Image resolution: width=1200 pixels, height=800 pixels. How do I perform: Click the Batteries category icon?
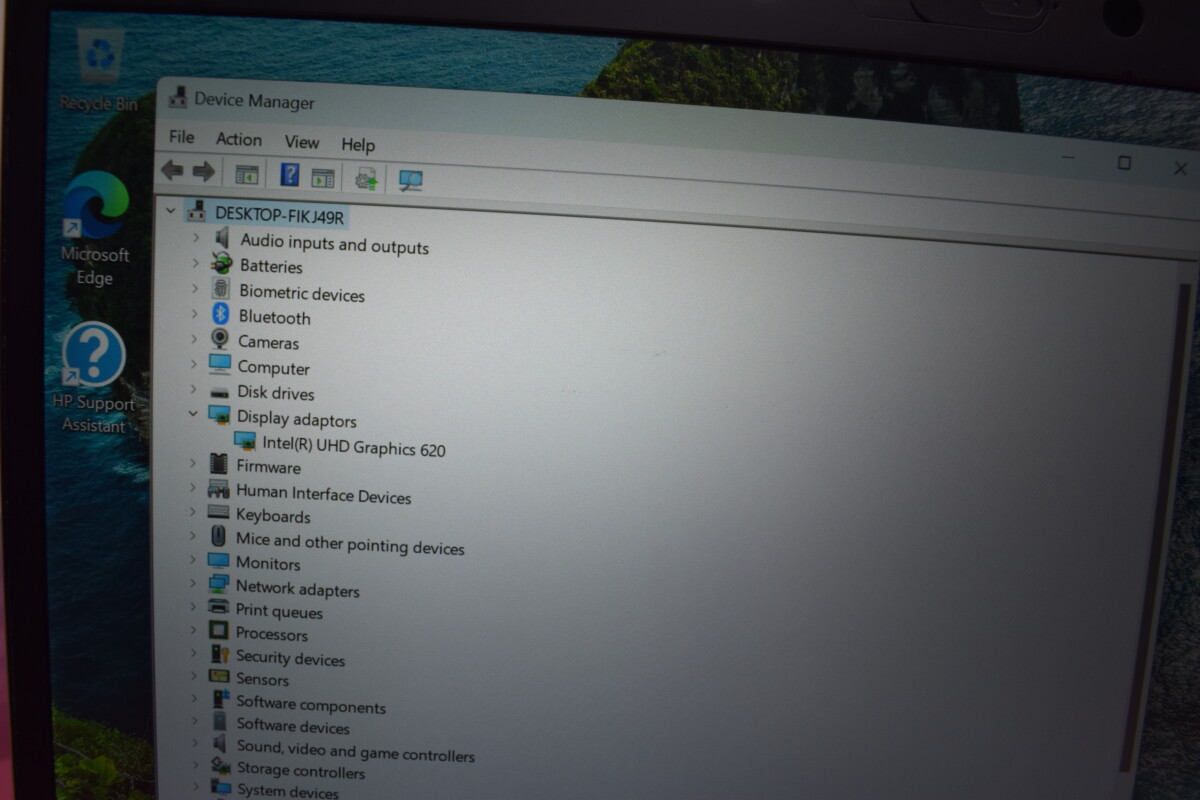221,264
